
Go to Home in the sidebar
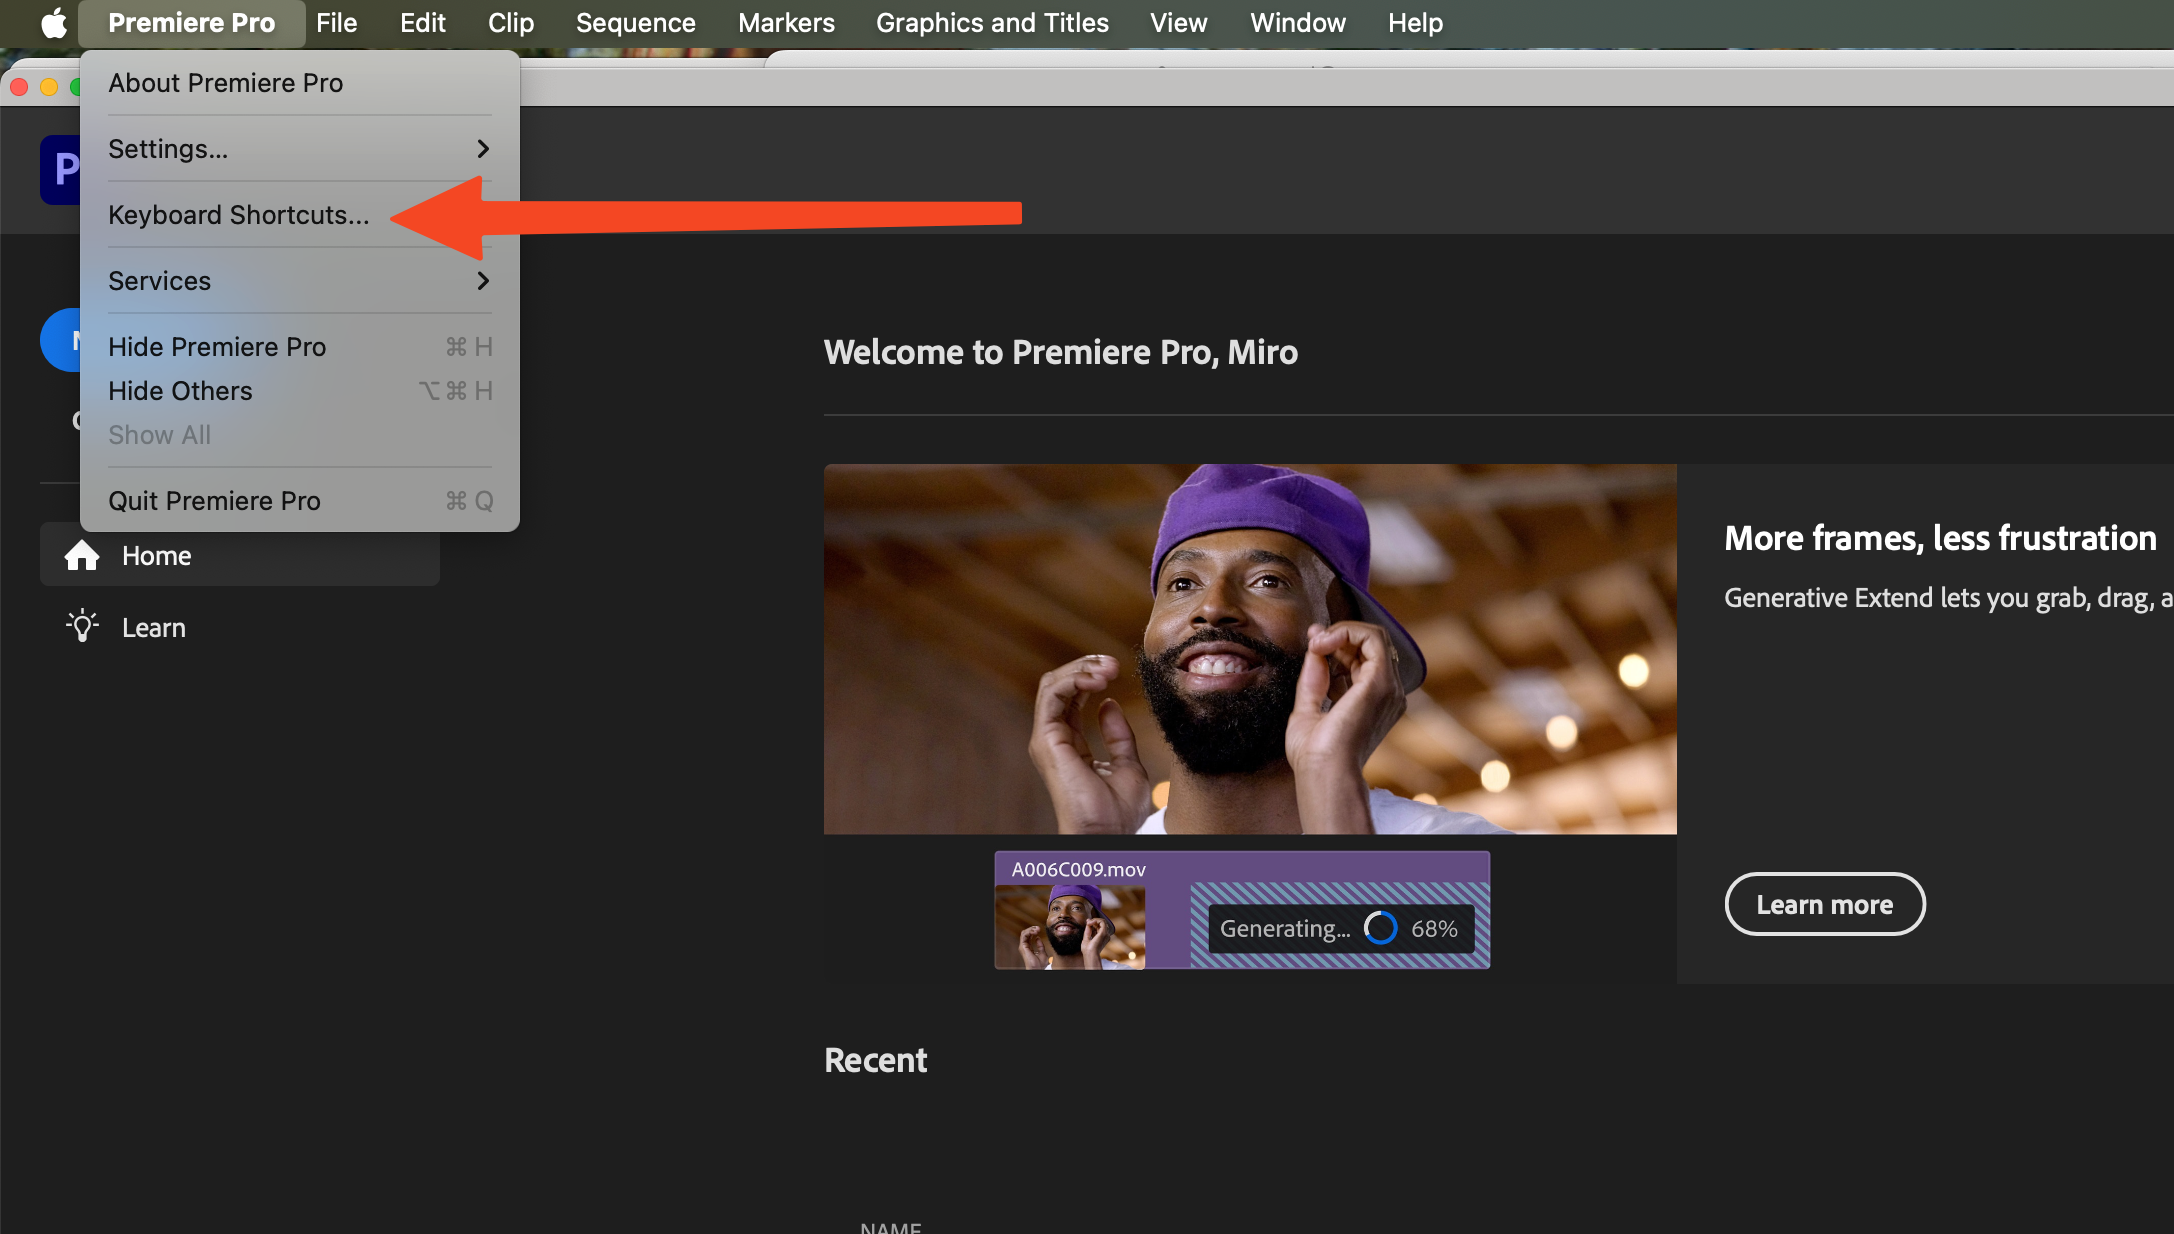click(240, 556)
